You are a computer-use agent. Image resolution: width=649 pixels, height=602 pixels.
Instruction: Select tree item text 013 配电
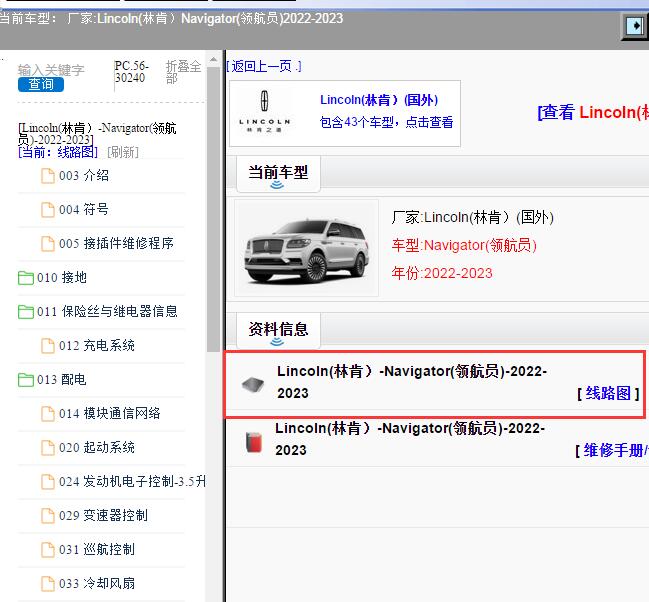pyautogui.click(x=62, y=379)
